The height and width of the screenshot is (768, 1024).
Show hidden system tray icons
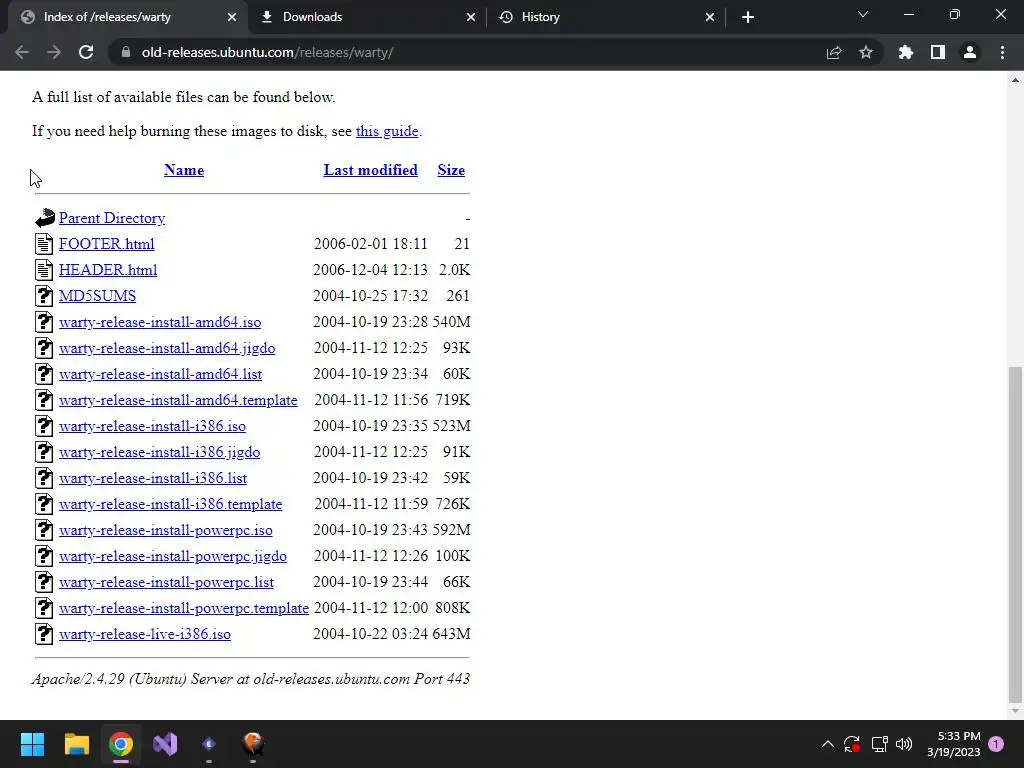(827, 744)
